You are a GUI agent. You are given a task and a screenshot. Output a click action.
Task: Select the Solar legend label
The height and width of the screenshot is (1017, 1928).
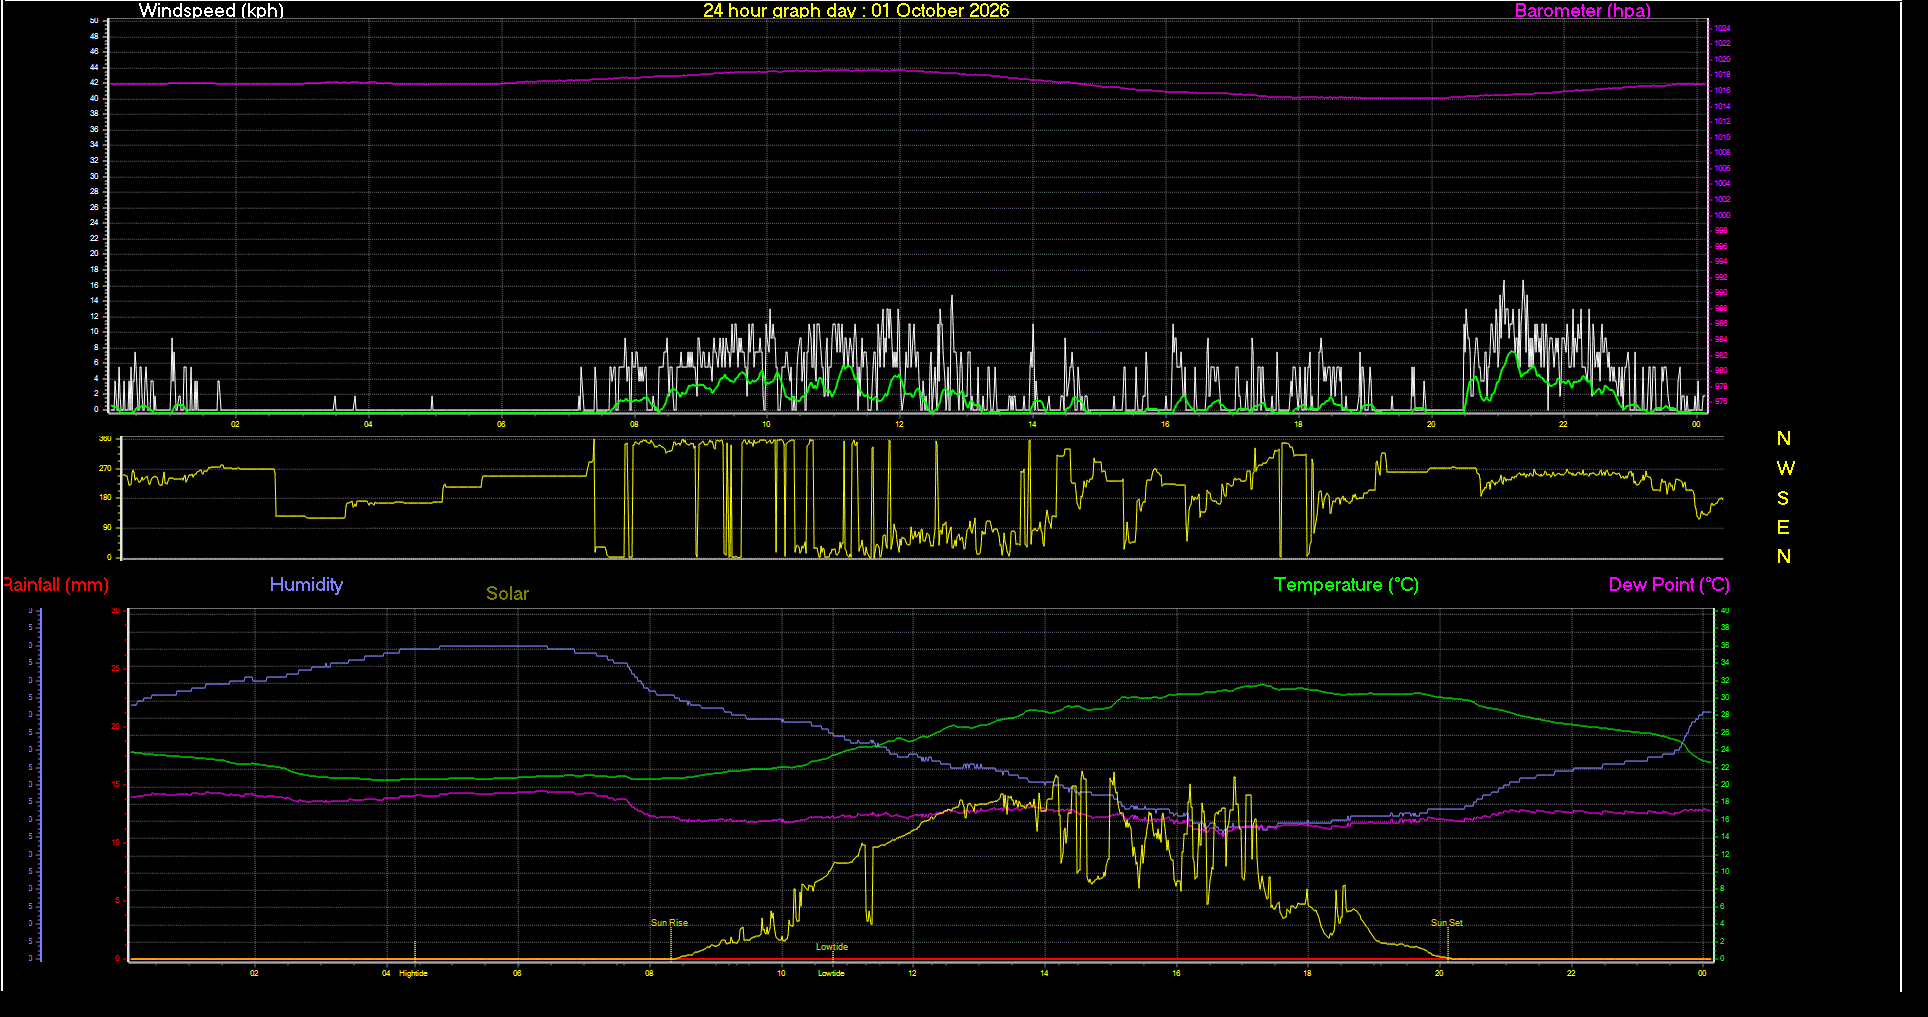click(x=507, y=594)
